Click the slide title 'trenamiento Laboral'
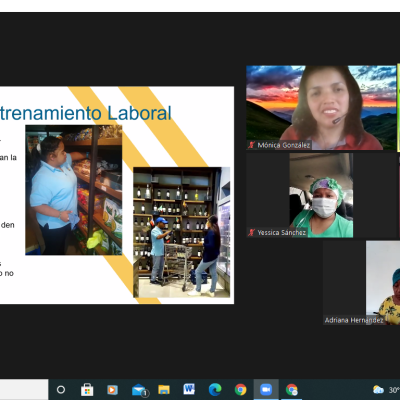This screenshot has width=400, height=400. (85, 113)
